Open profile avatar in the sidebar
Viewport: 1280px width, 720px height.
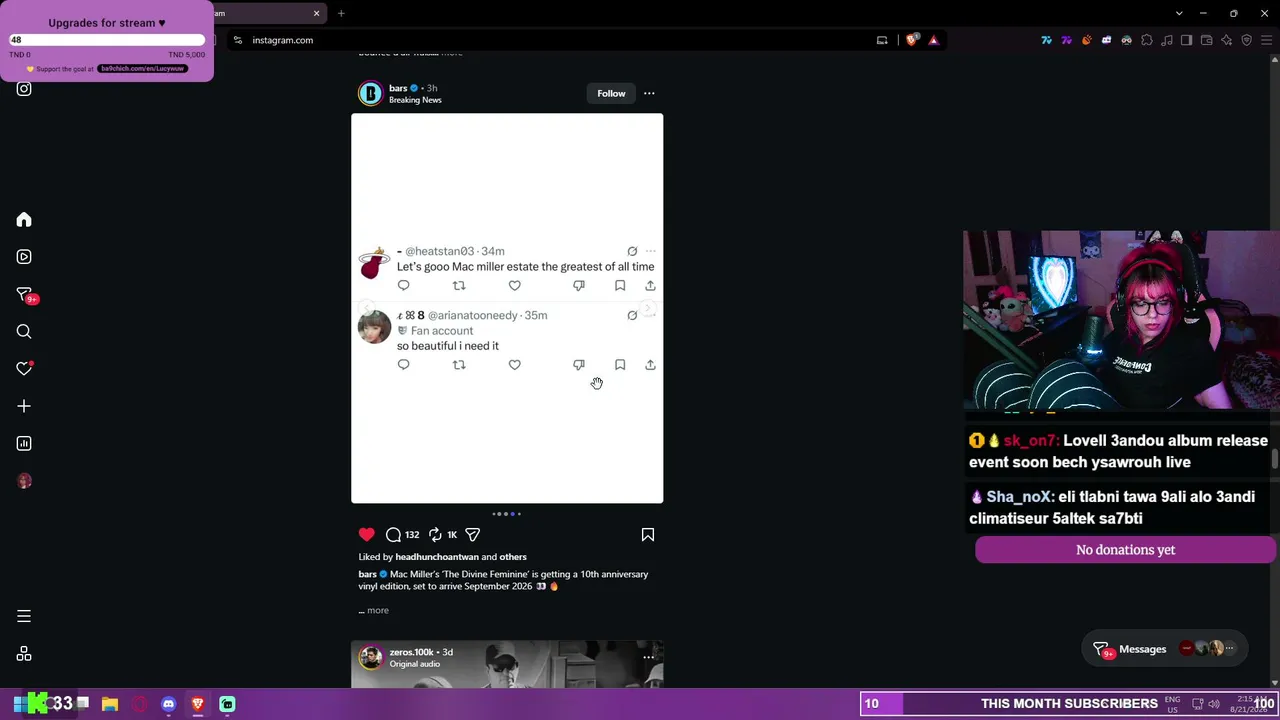point(24,481)
